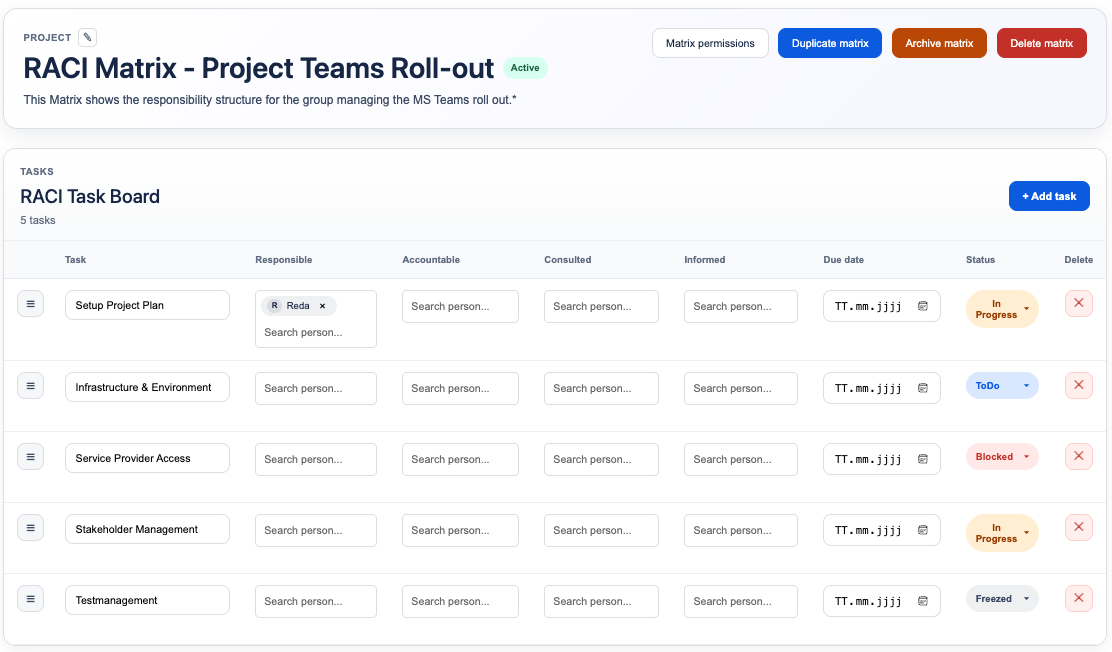Click drag handle for Testmanagement row
This screenshot has height=652, width=1112.
[x=30, y=599]
